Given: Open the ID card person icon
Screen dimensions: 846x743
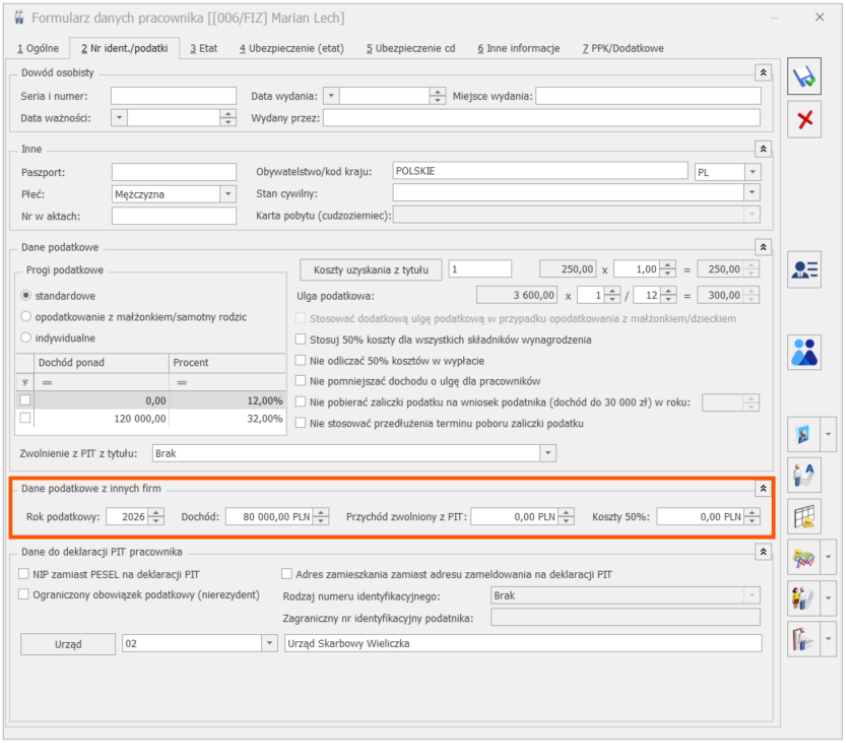Looking at the screenshot, I should point(804,269).
